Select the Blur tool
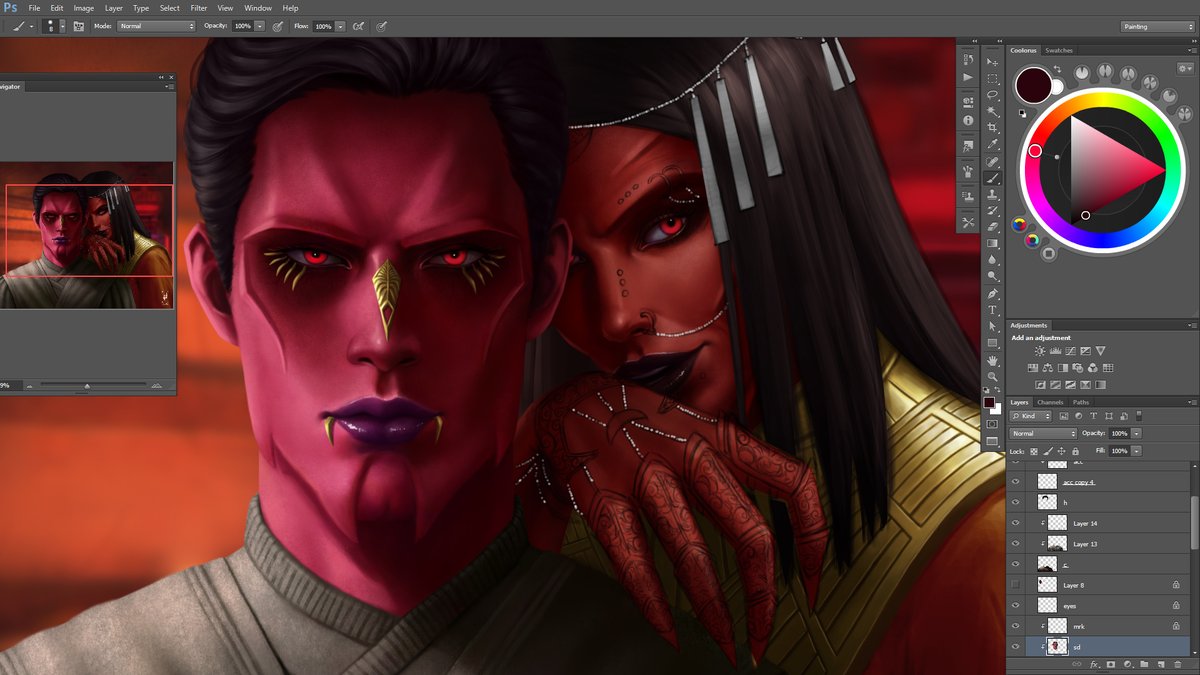The image size is (1200, 675). pos(992,259)
